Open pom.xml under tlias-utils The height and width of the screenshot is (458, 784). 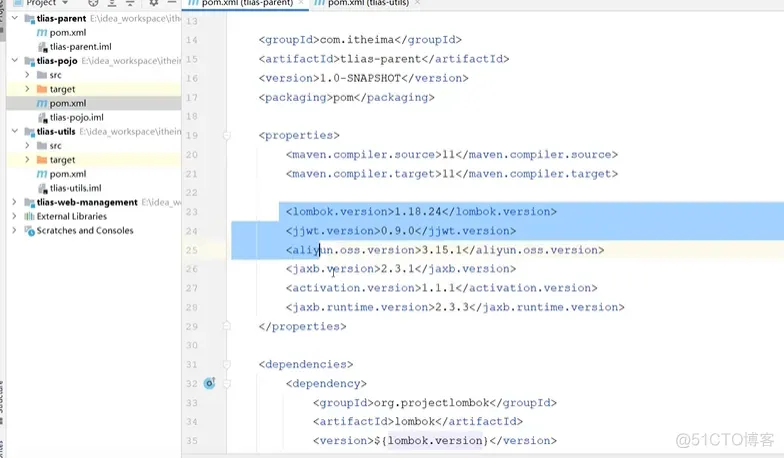coord(68,174)
